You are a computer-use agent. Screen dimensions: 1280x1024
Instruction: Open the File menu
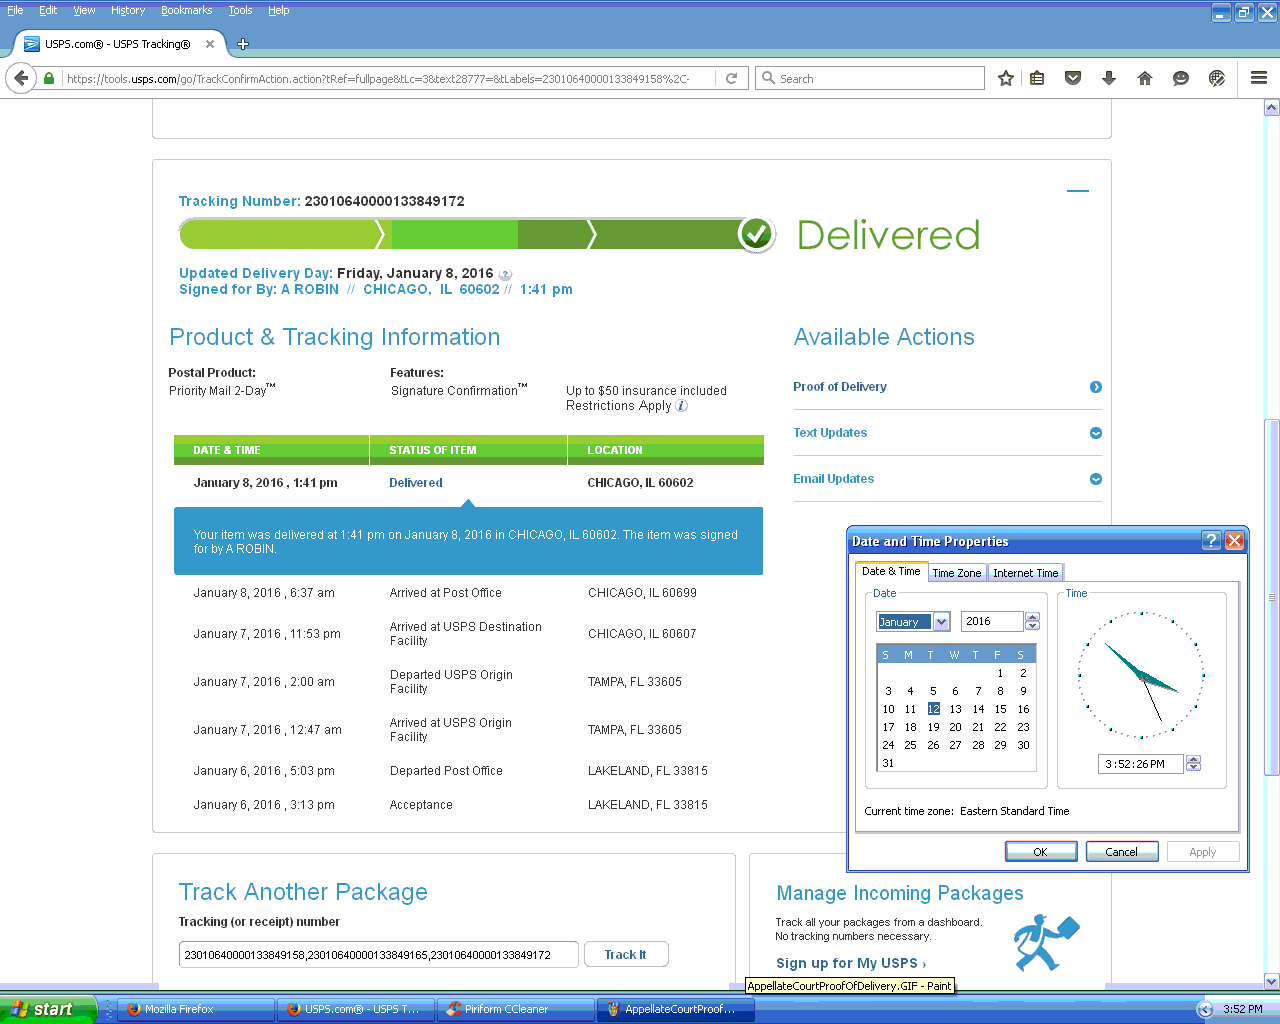pos(15,10)
